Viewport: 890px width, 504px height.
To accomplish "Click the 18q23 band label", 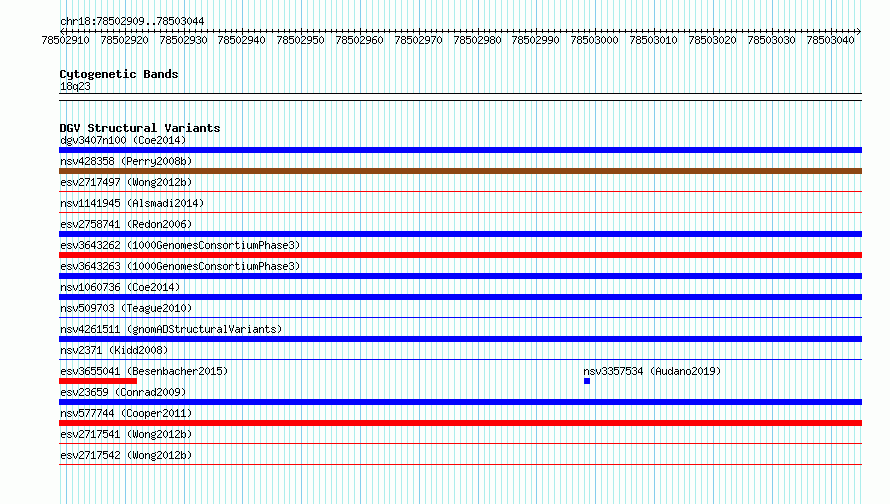I will (75, 86).
